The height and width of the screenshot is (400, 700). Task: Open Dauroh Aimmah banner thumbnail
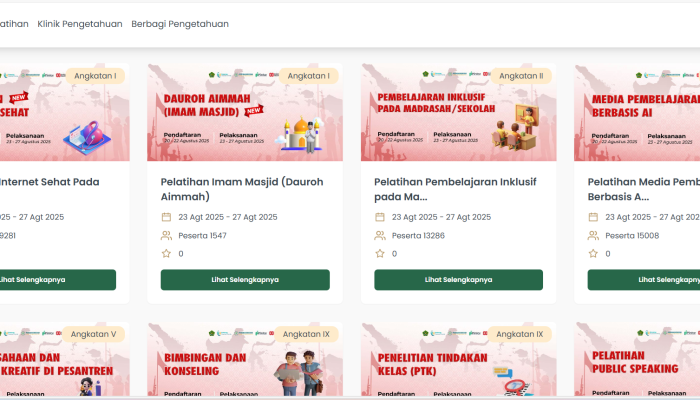coord(245,112)
